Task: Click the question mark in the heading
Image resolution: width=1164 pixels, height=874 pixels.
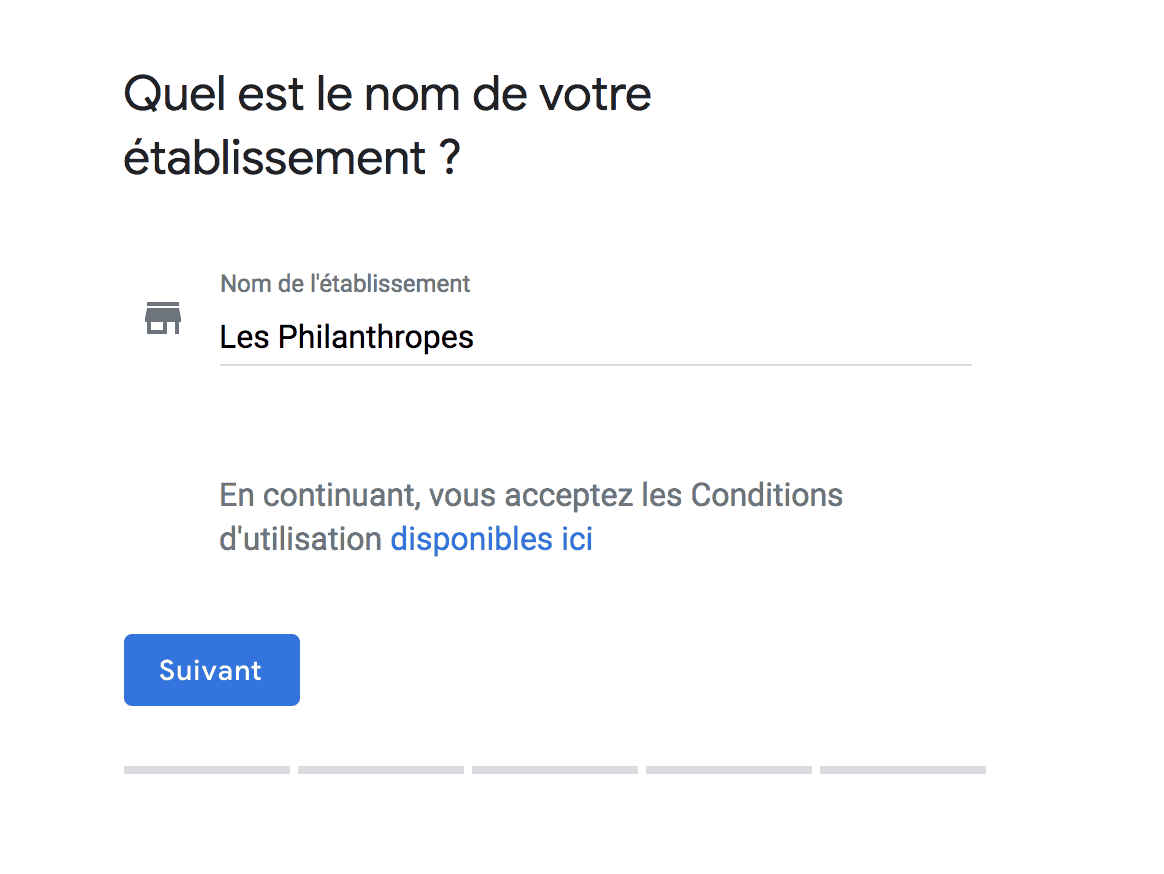Action: click(x=450, y=157)
